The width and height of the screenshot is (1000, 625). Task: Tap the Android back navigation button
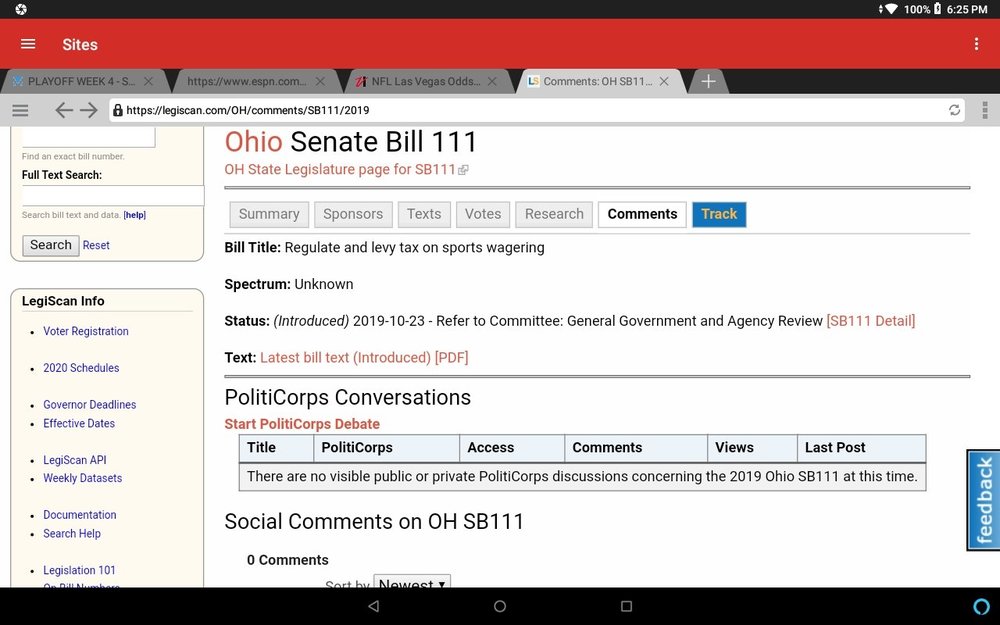tap(374, 606)
